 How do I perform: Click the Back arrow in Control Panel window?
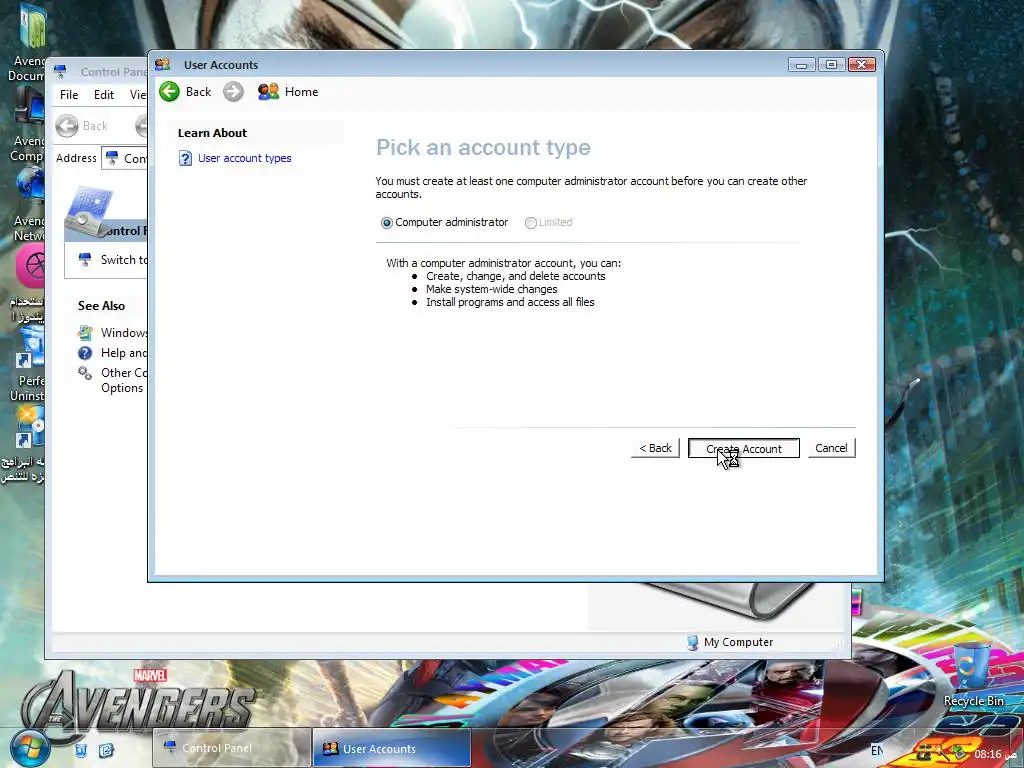[67, 125]
